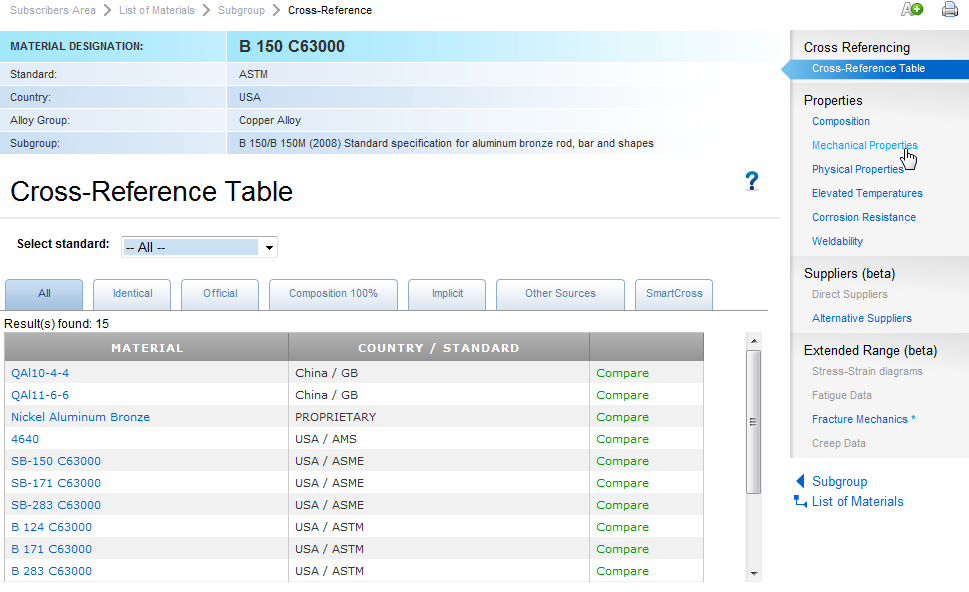Click scrollbar down arrow in results table

click(x=754, y=573)
